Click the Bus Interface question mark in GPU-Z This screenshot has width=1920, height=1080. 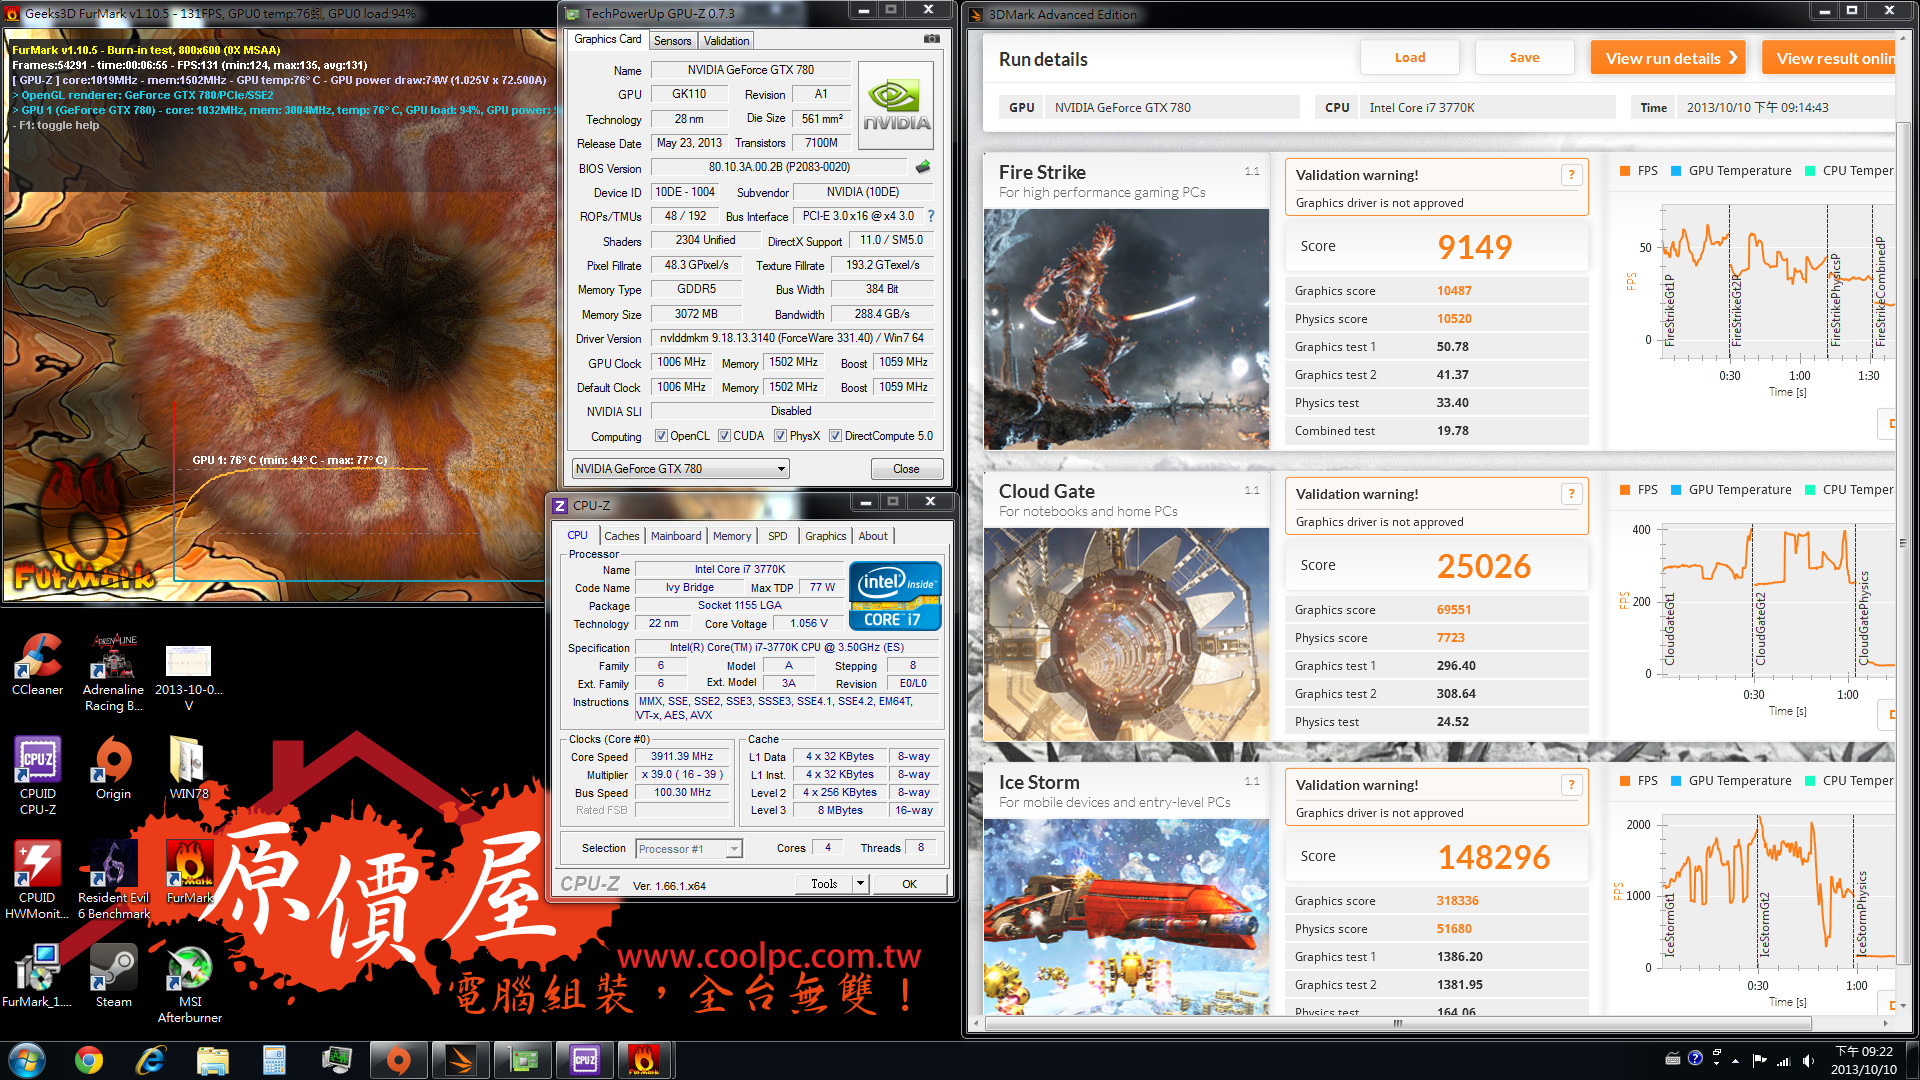931,216
